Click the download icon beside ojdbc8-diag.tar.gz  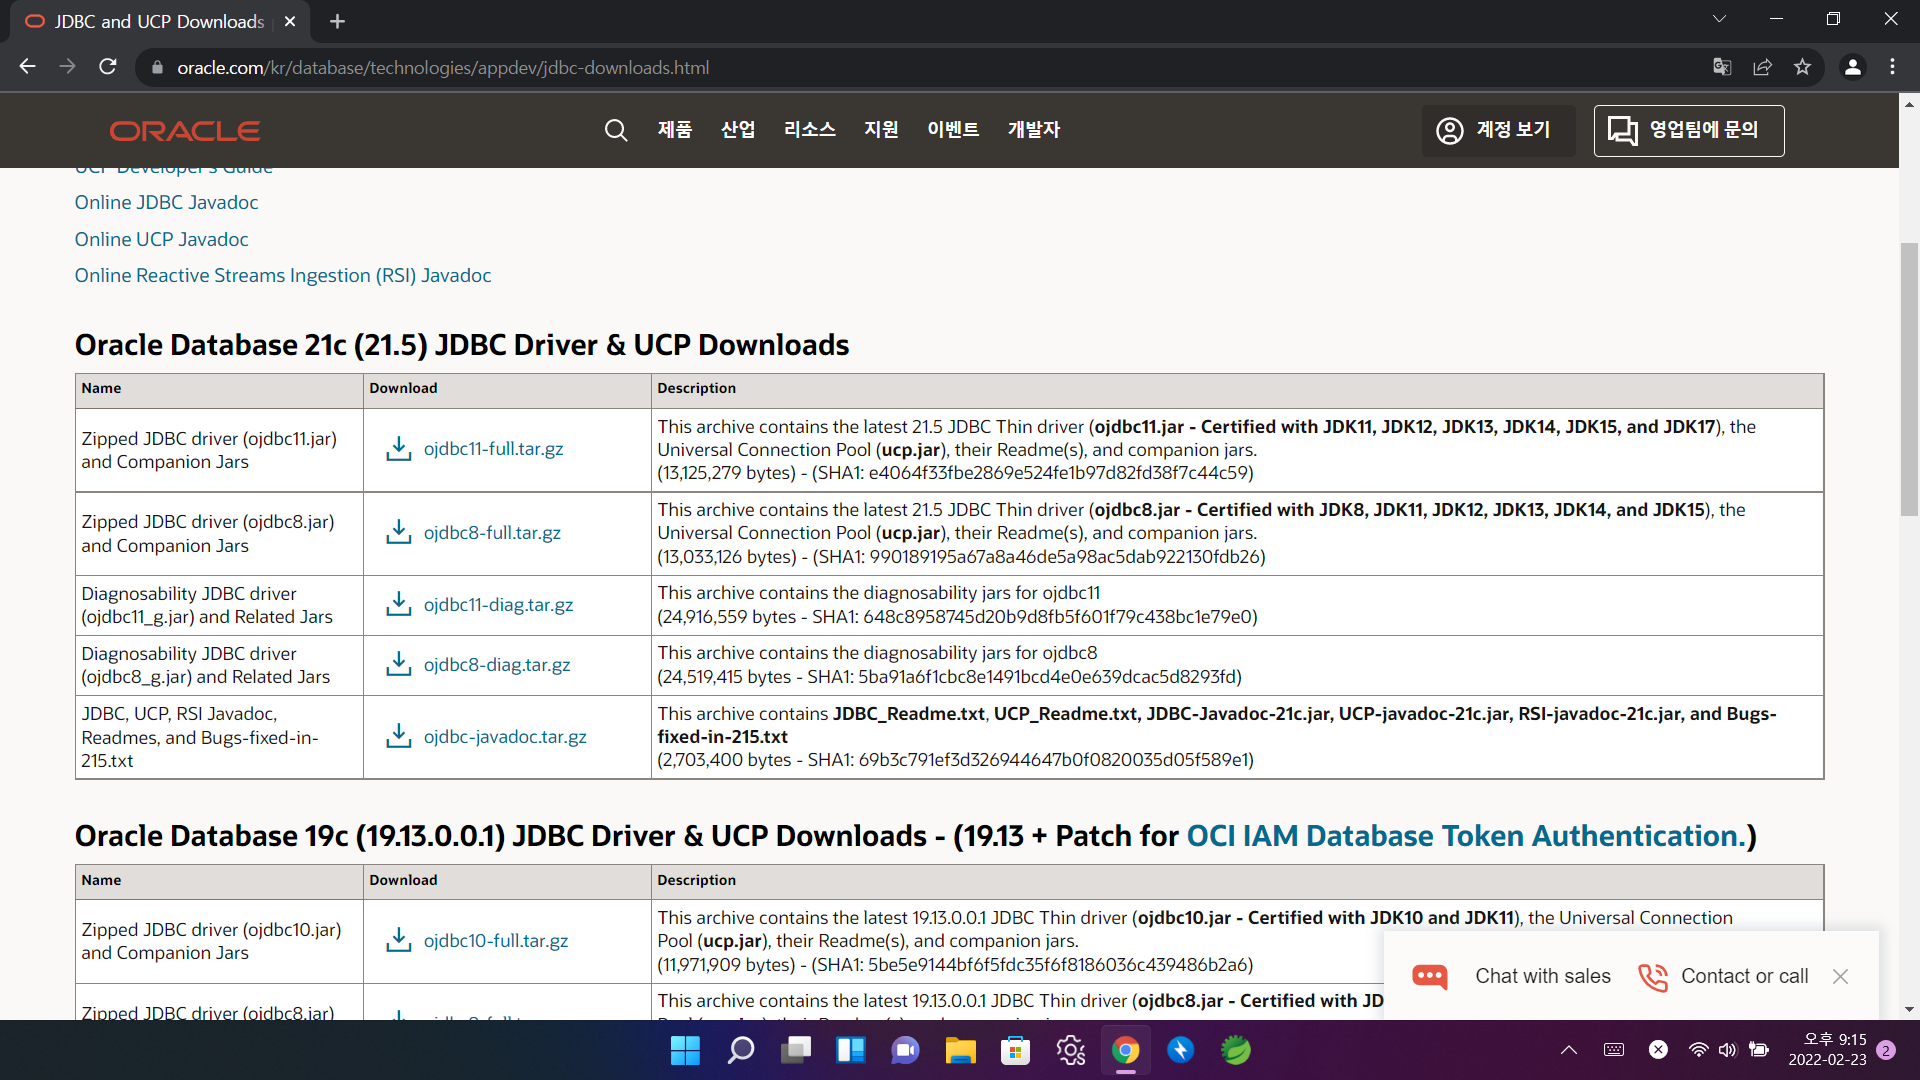coord(399,665)
